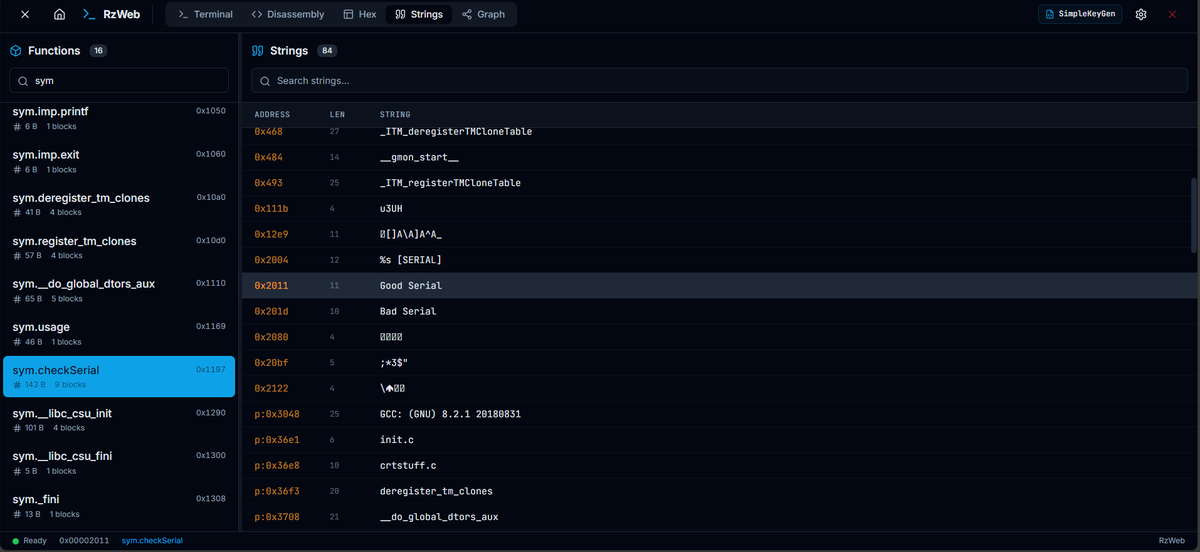
Task: Click address 0x484
Action: pyautogui.click(x=268, y=157)
